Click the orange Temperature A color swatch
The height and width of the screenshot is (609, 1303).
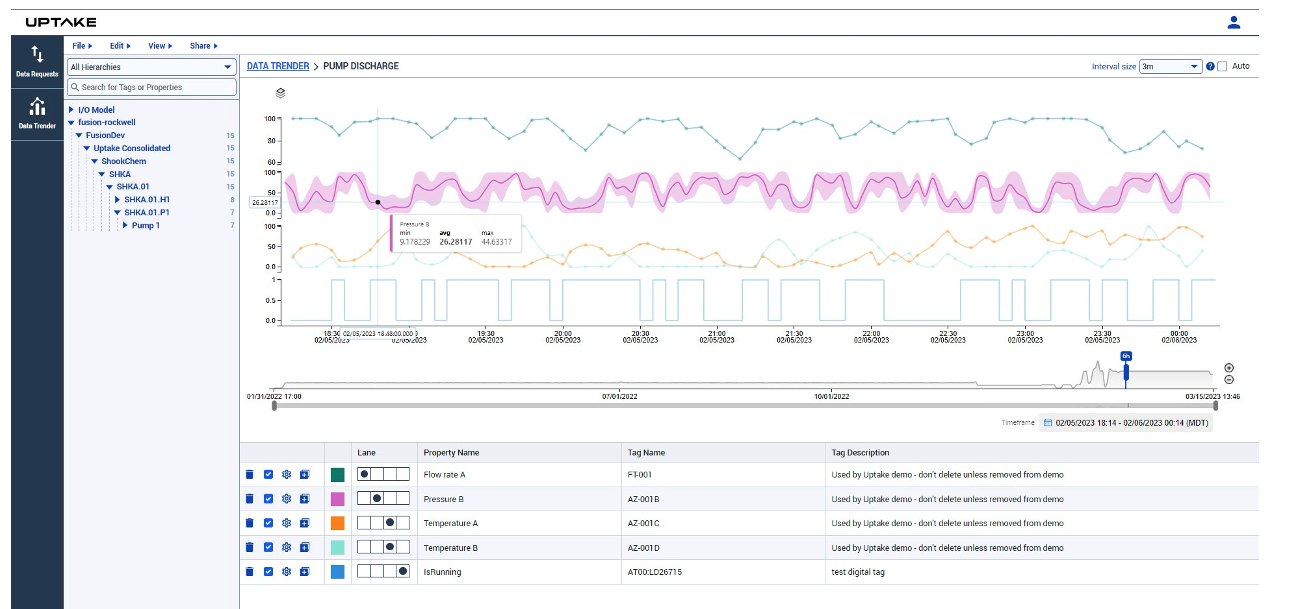338,523
